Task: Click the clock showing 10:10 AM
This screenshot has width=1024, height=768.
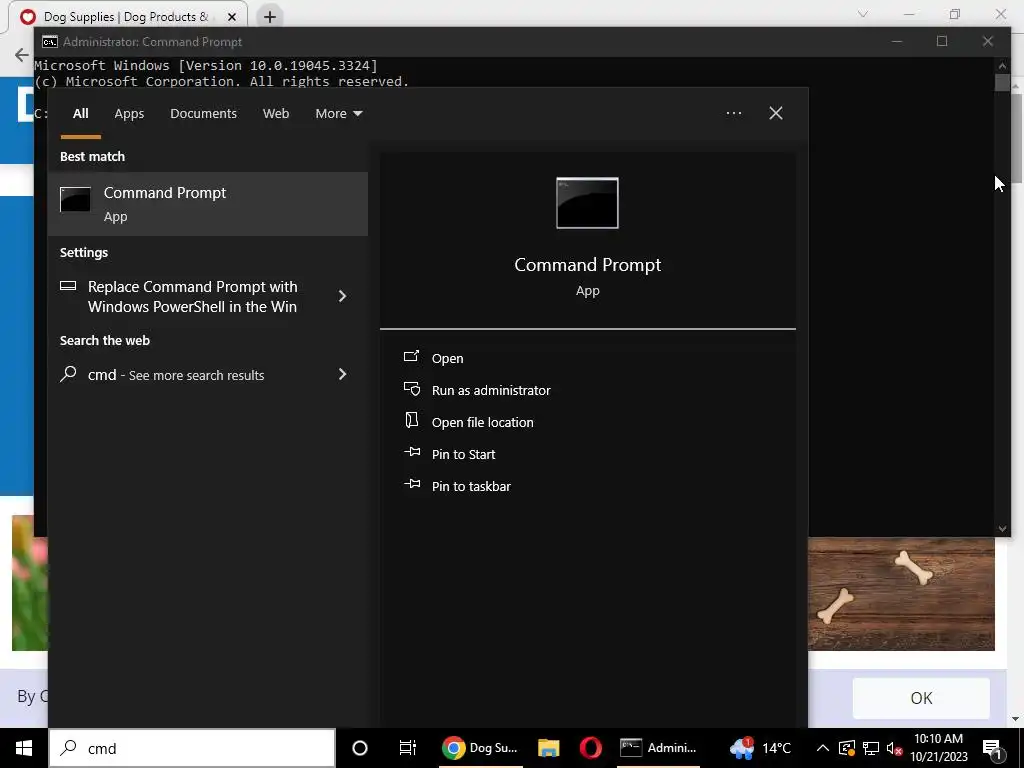Action: point(938,748)
